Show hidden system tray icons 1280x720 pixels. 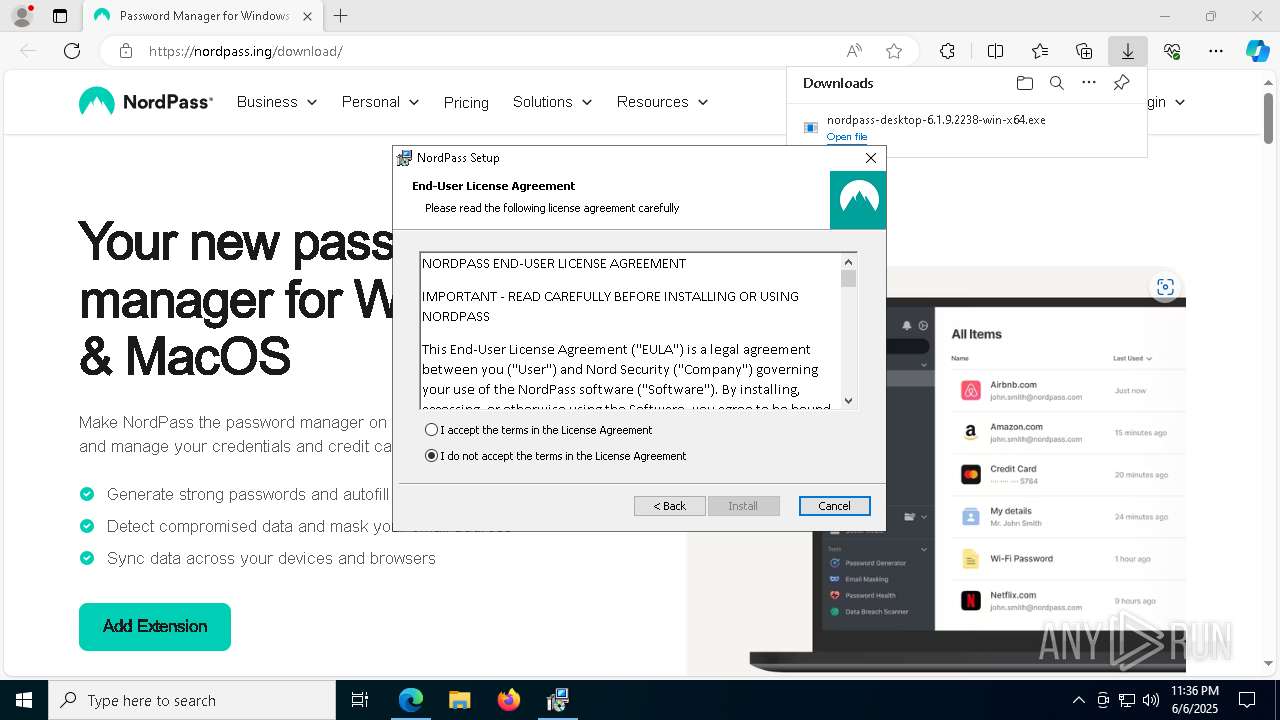1078,700
